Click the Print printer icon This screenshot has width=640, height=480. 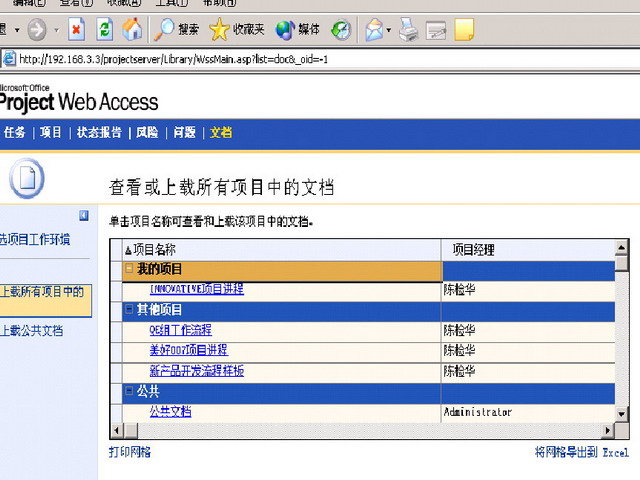(409, 30)
